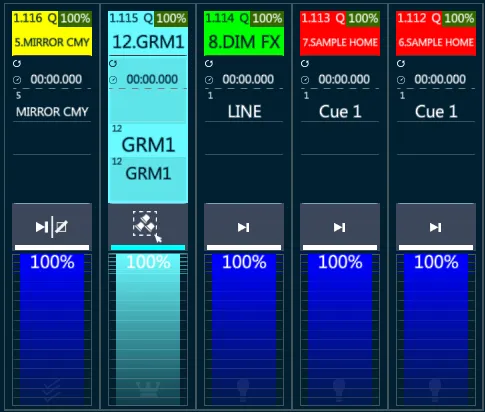Select the cyan 12.GRM1 executor header
This screenshot has width=485, height=412.
(x=148, y=33)
